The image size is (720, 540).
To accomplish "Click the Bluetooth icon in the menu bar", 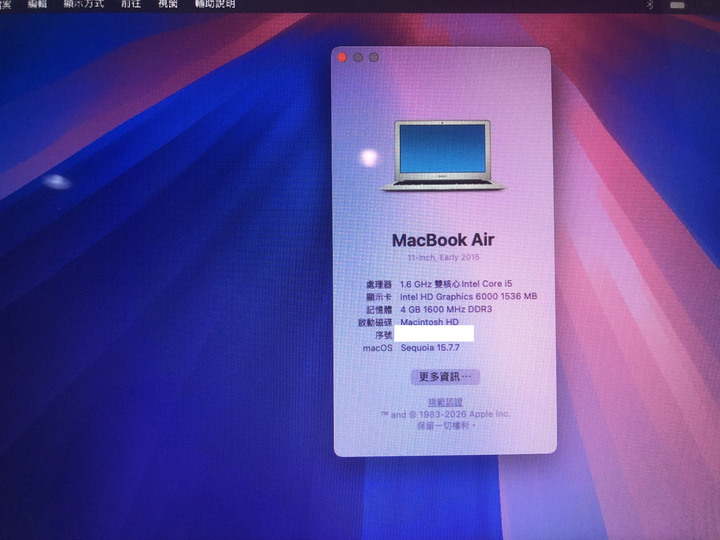I will click(650, 5).
